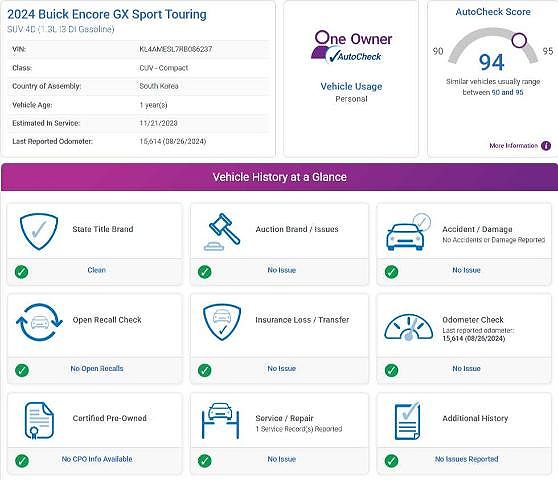
Task: Click the State Title Brand shield icon
Action: click(39, 231)
